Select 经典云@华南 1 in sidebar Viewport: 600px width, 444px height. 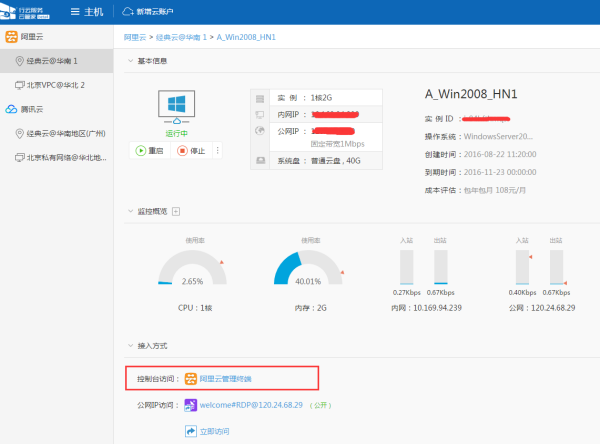pyautogui.click(x=57, y=61)
